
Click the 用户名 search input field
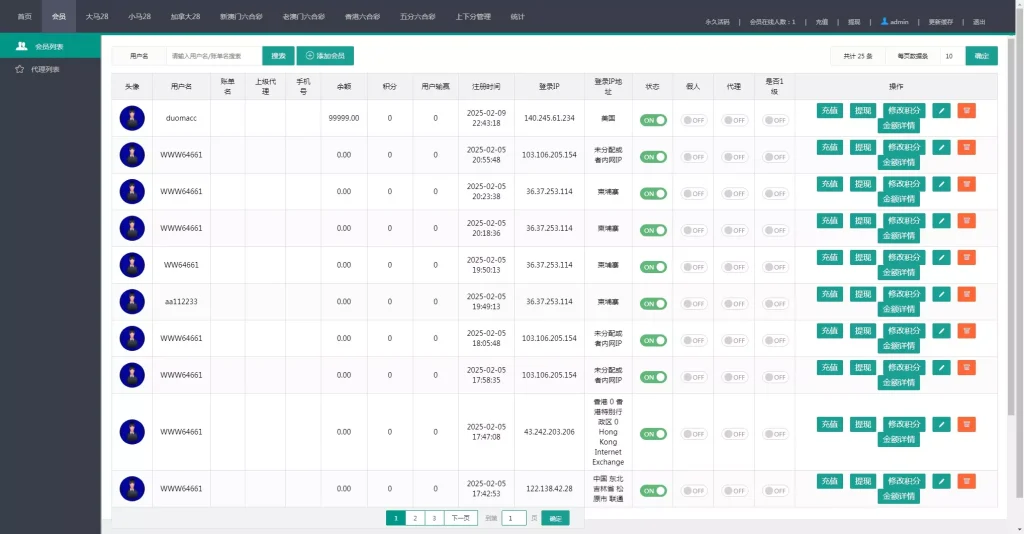[x=213, y=57]
